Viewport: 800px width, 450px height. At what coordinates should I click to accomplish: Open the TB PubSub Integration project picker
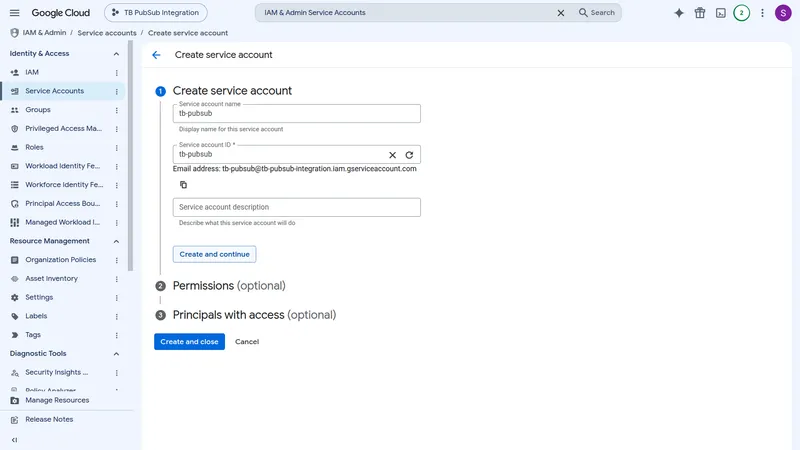click(156, 13)
